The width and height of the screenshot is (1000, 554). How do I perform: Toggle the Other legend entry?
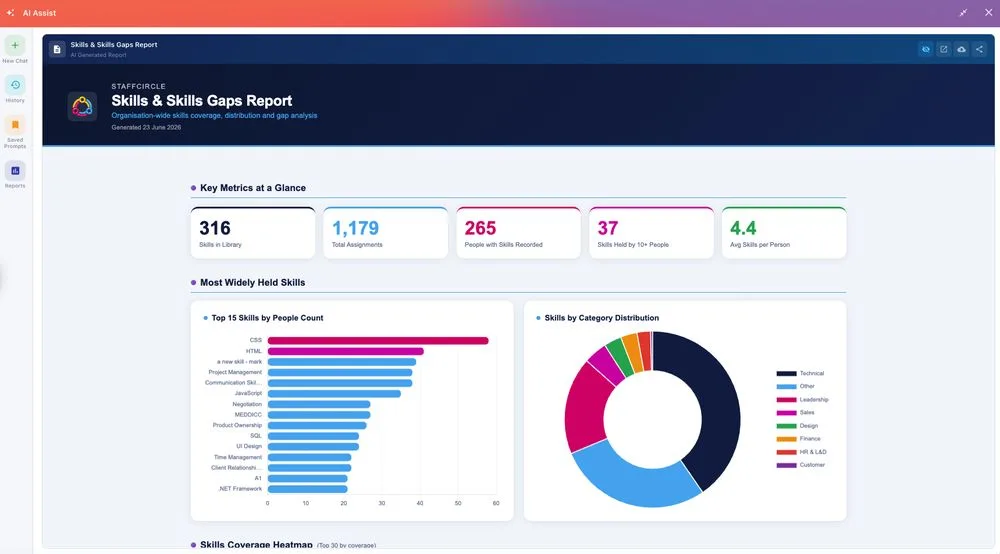pyautogui.click(x=795, y=386)
